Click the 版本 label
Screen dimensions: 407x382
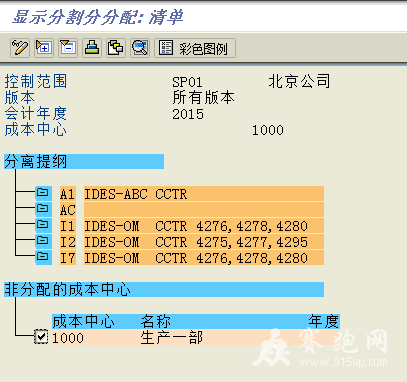pyautogui.click(x=20, y=97)
